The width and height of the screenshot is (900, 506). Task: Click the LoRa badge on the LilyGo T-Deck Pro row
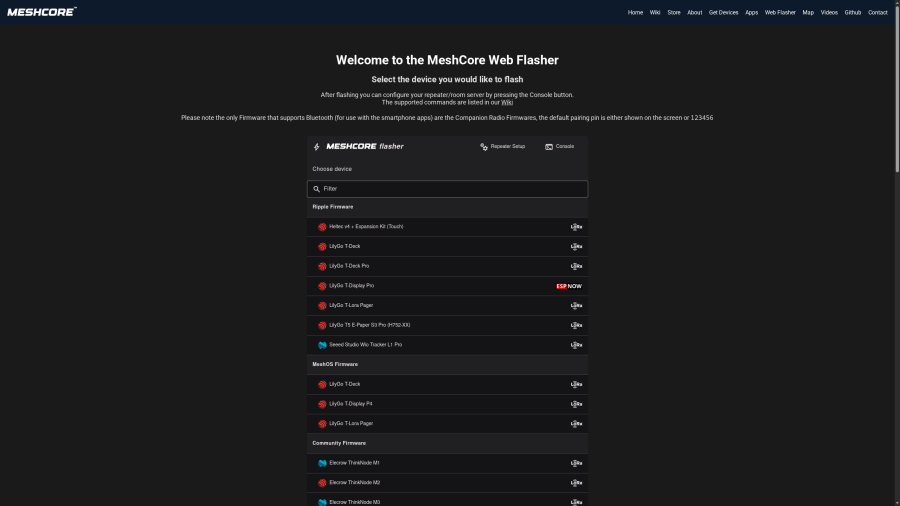[x=576, y=266]
